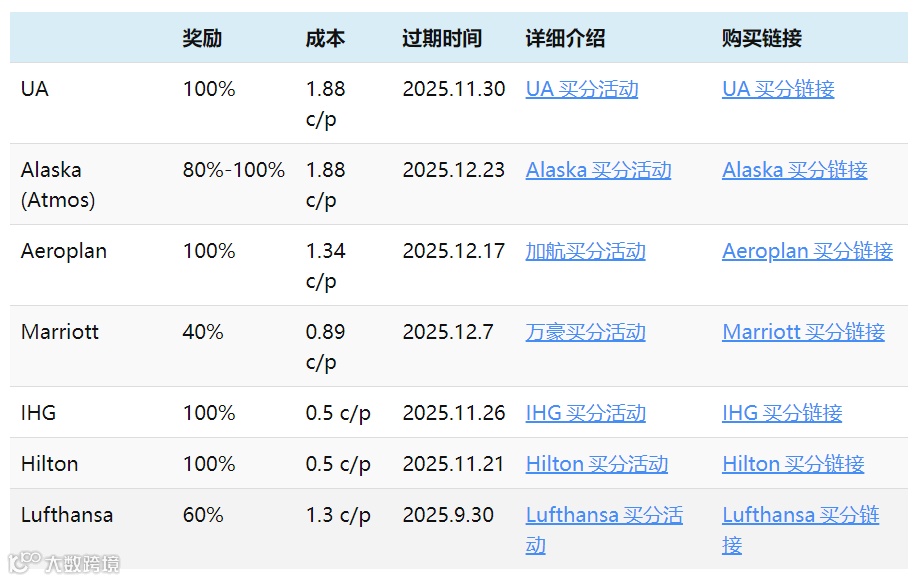This screenshot has width=916, height=581.
Task: Open the UA 买分活动 link
Action: point(582,89)
